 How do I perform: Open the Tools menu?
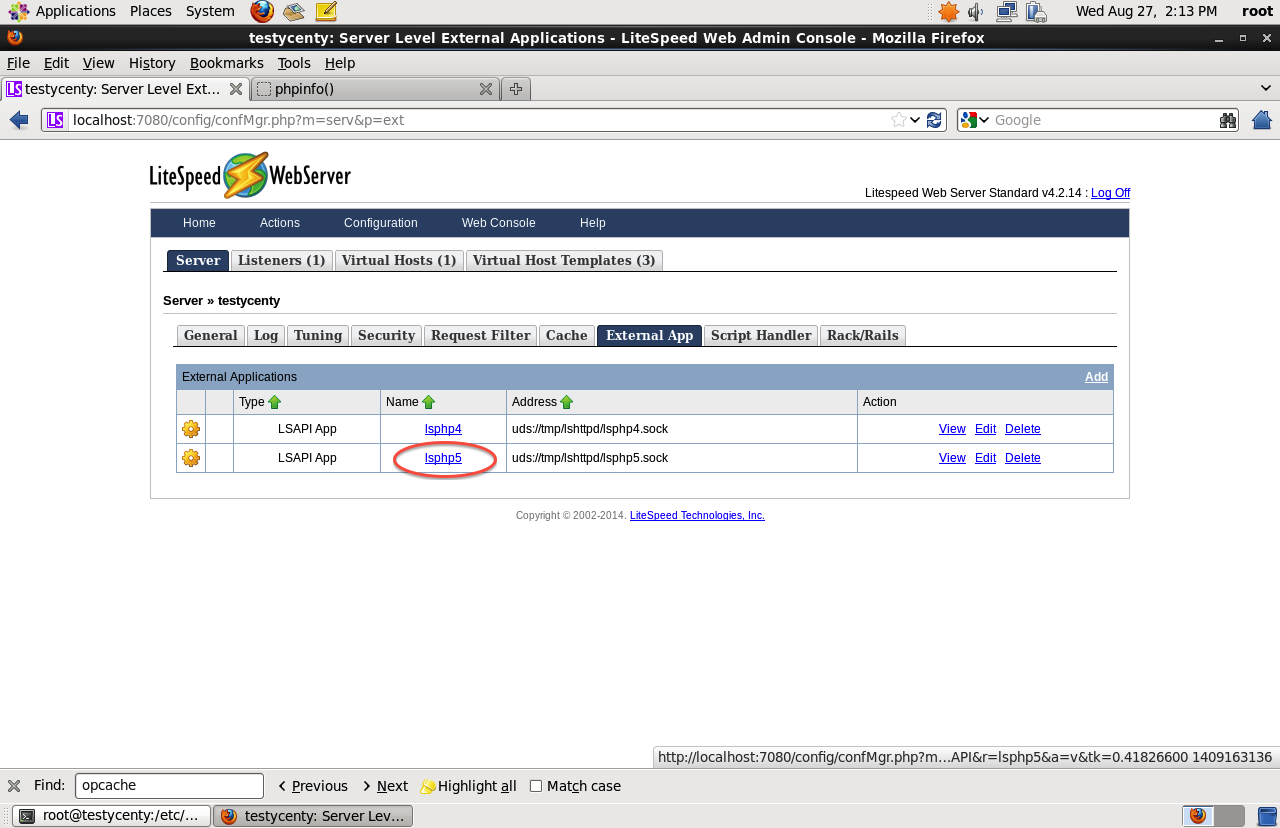(x=294, y=63)
